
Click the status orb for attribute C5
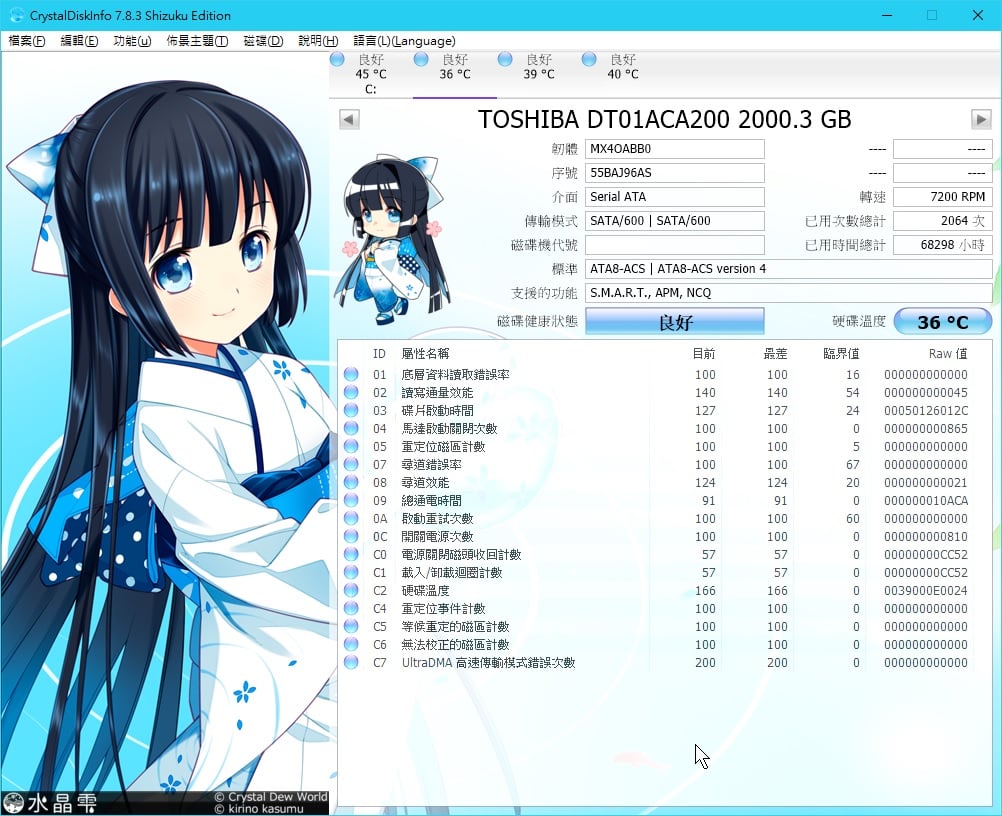351,626
